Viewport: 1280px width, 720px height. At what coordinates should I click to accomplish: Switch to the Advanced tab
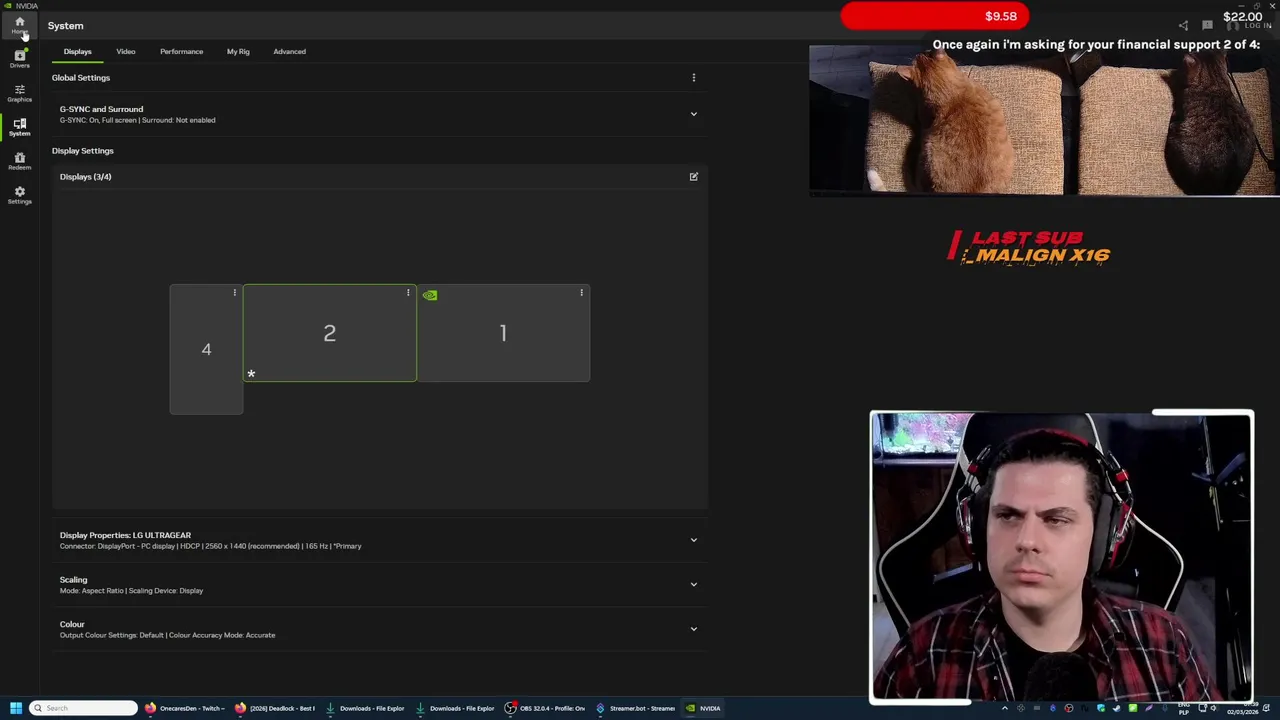(289, 51)
